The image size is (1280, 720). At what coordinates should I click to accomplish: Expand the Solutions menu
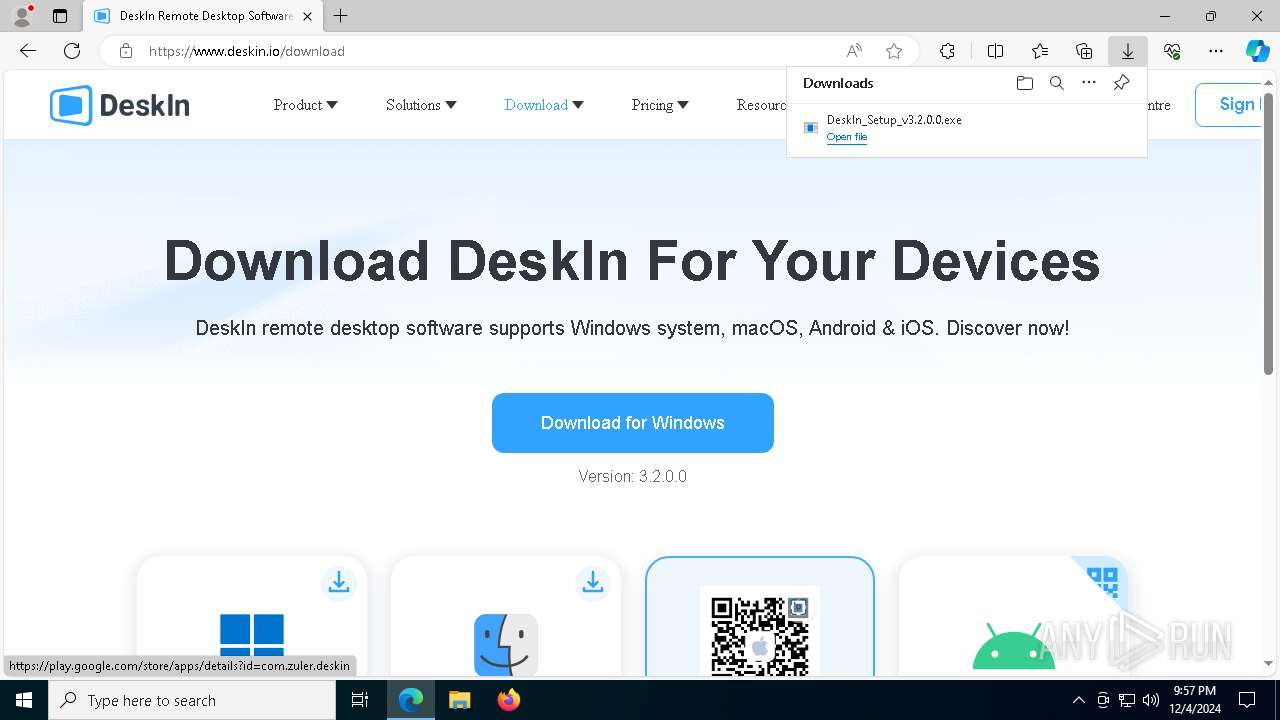pyautogui.click(x=421, y=105)
